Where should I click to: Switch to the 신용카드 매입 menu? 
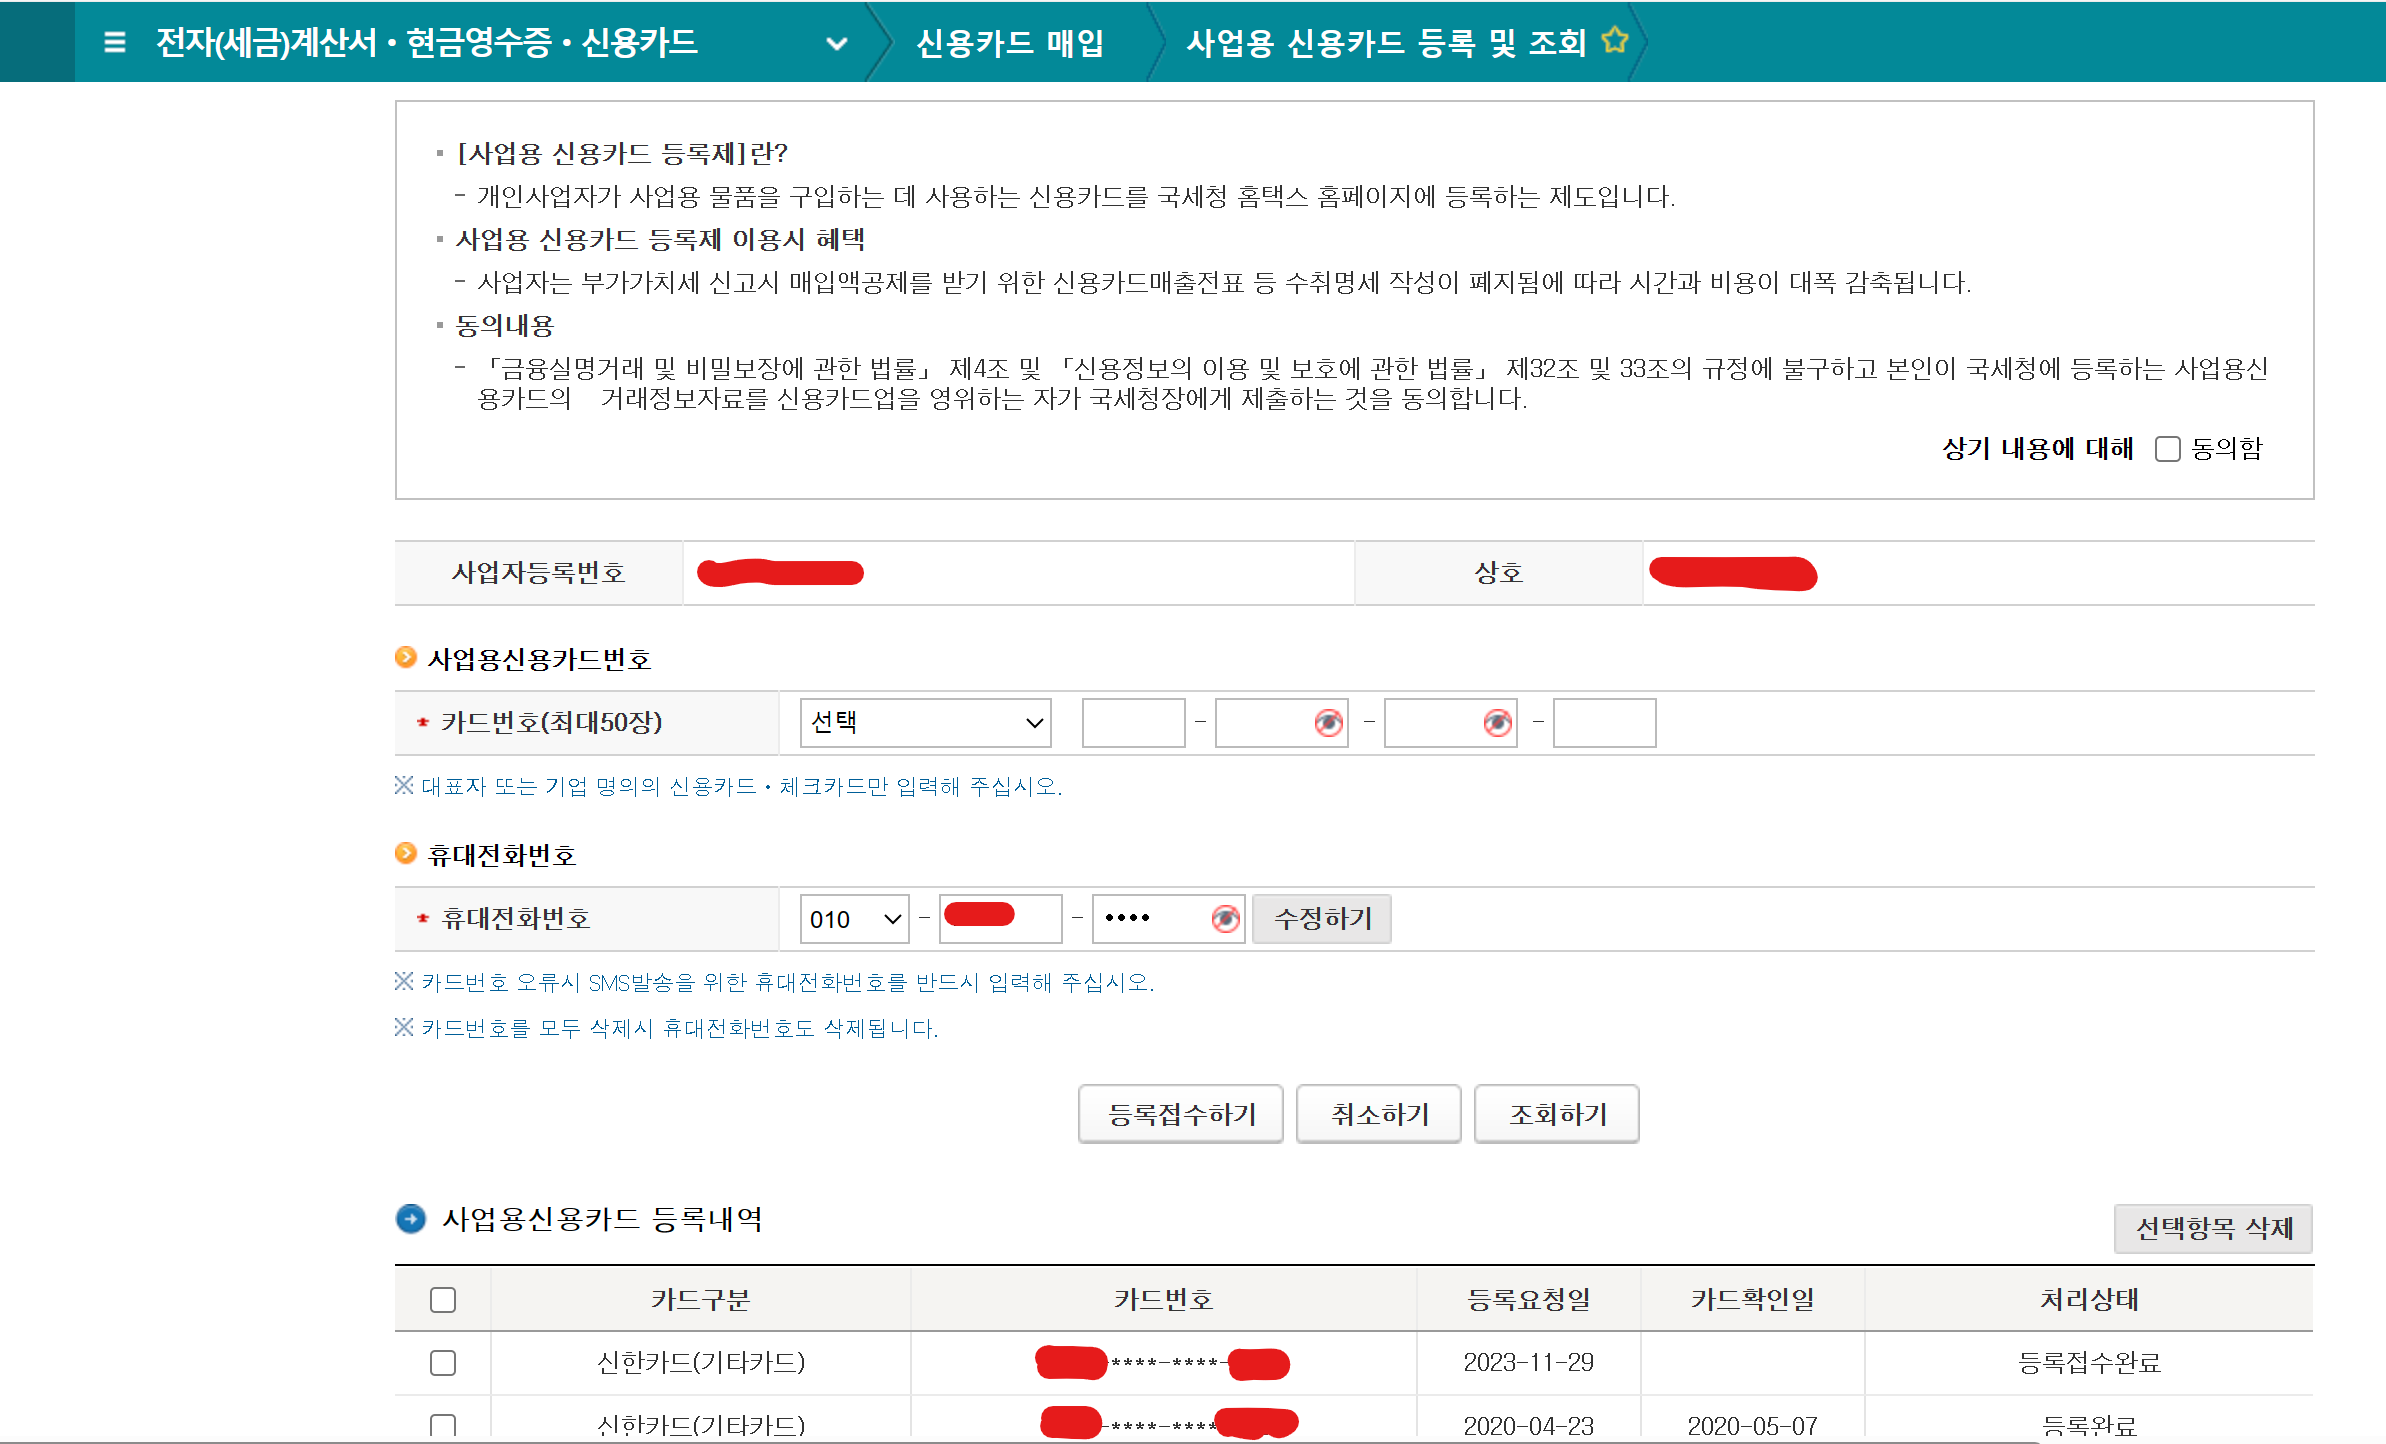[x=1010, y=41]
